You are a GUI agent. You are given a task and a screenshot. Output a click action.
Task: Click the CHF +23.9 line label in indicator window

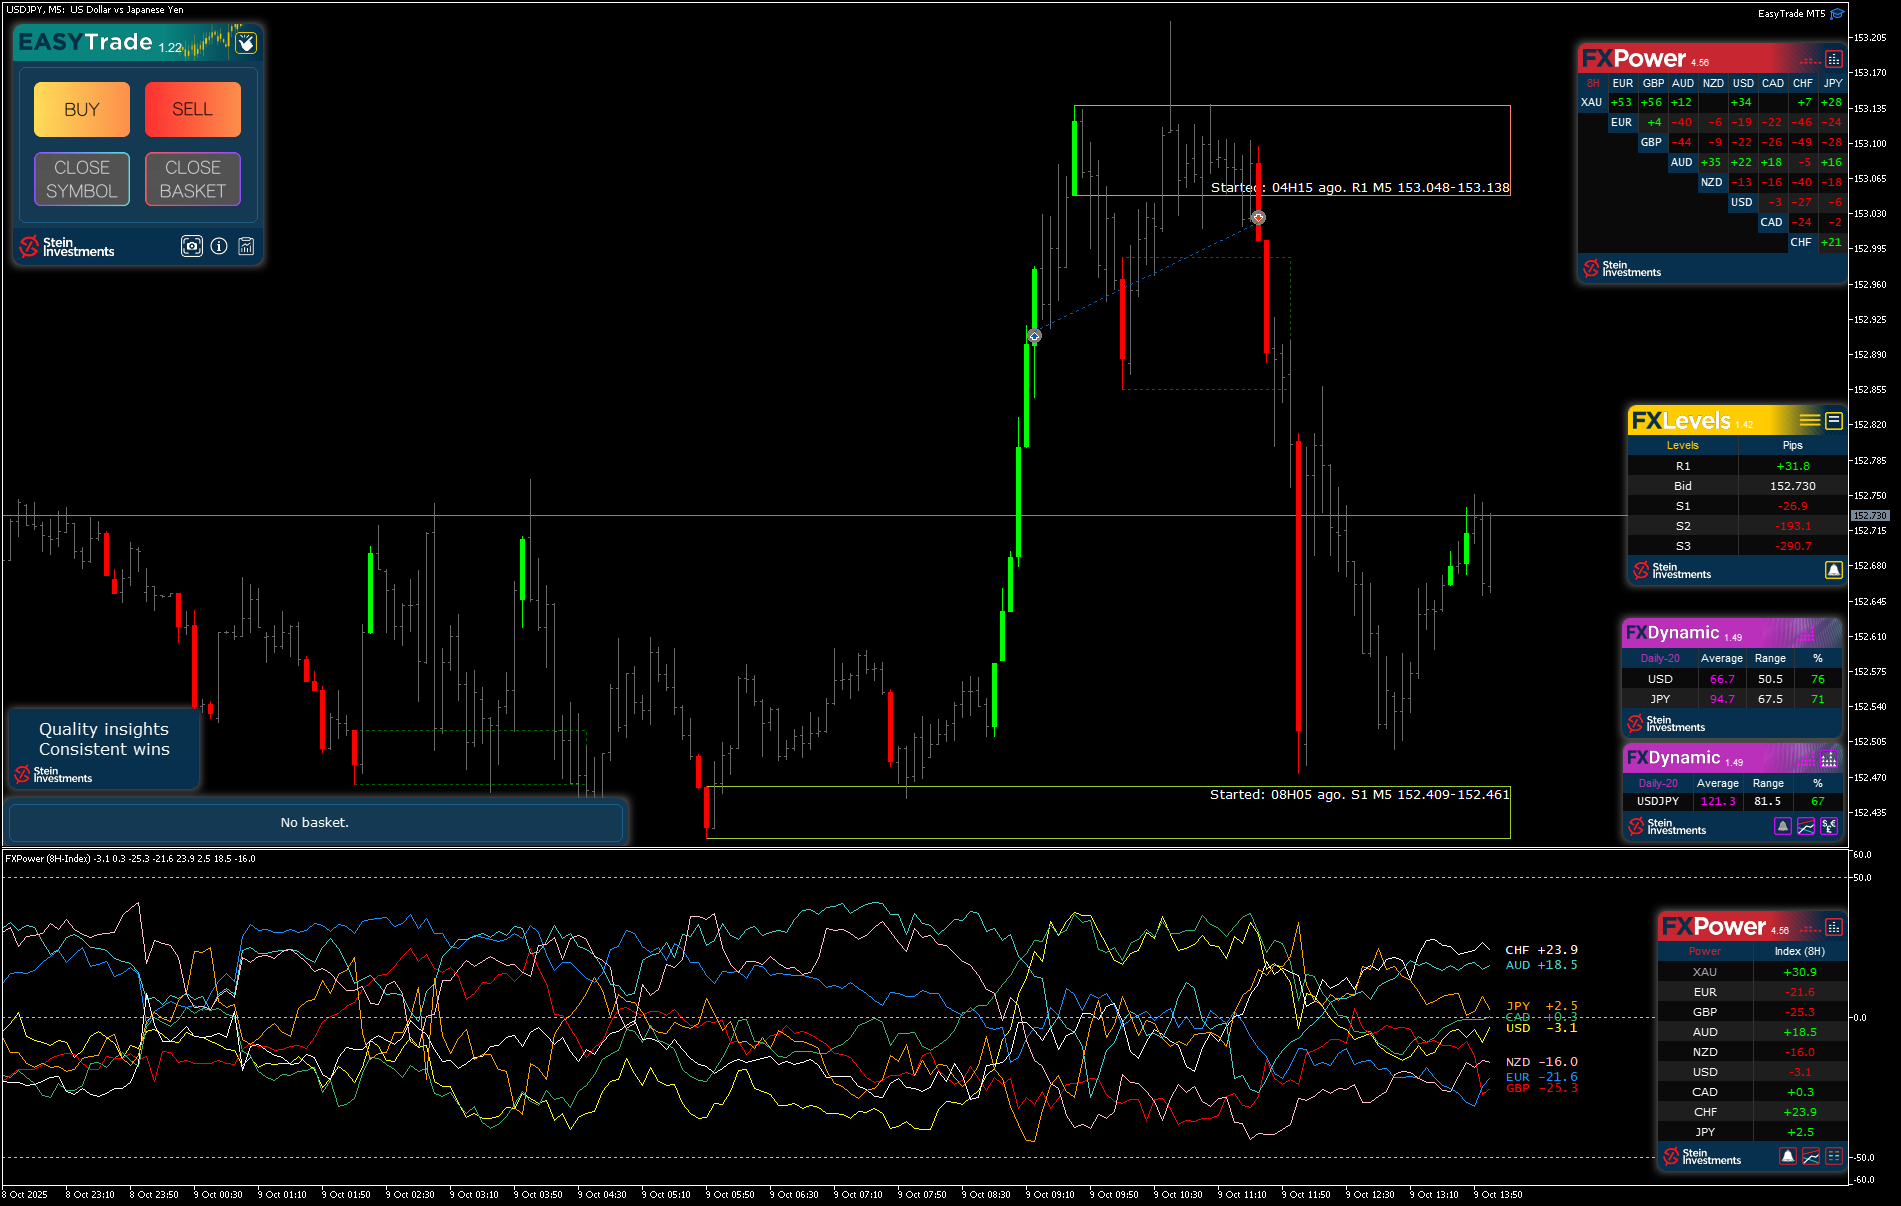(1541, 950)
